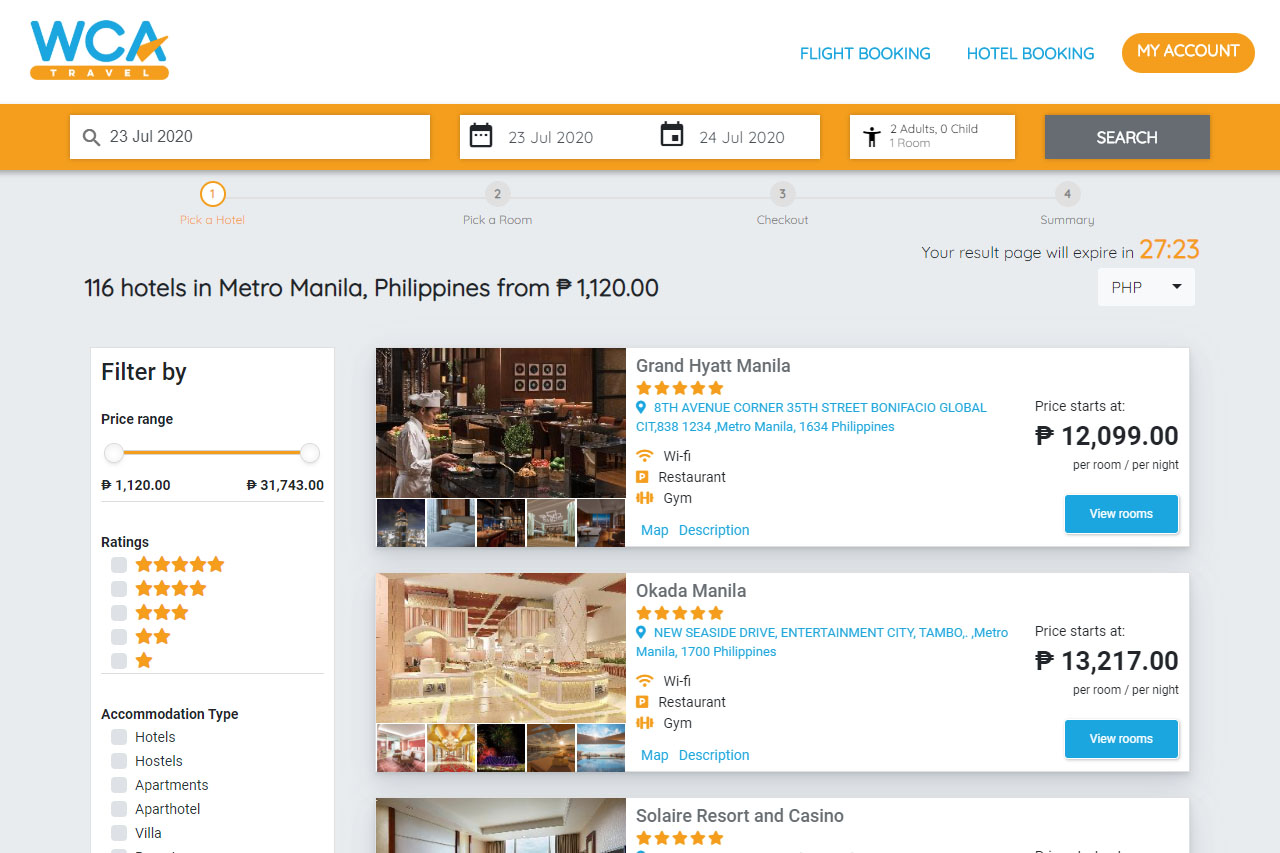Click Grand Hyatt Manila location pin icon
The image size is (1280, 853).
pos(642,408)
